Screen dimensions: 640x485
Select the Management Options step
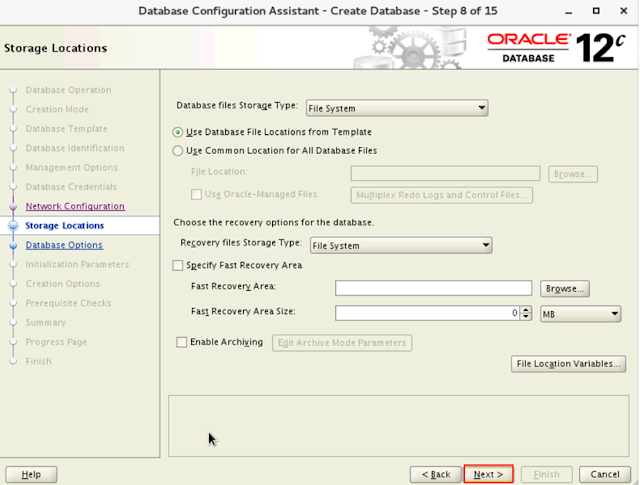point(71,167)
